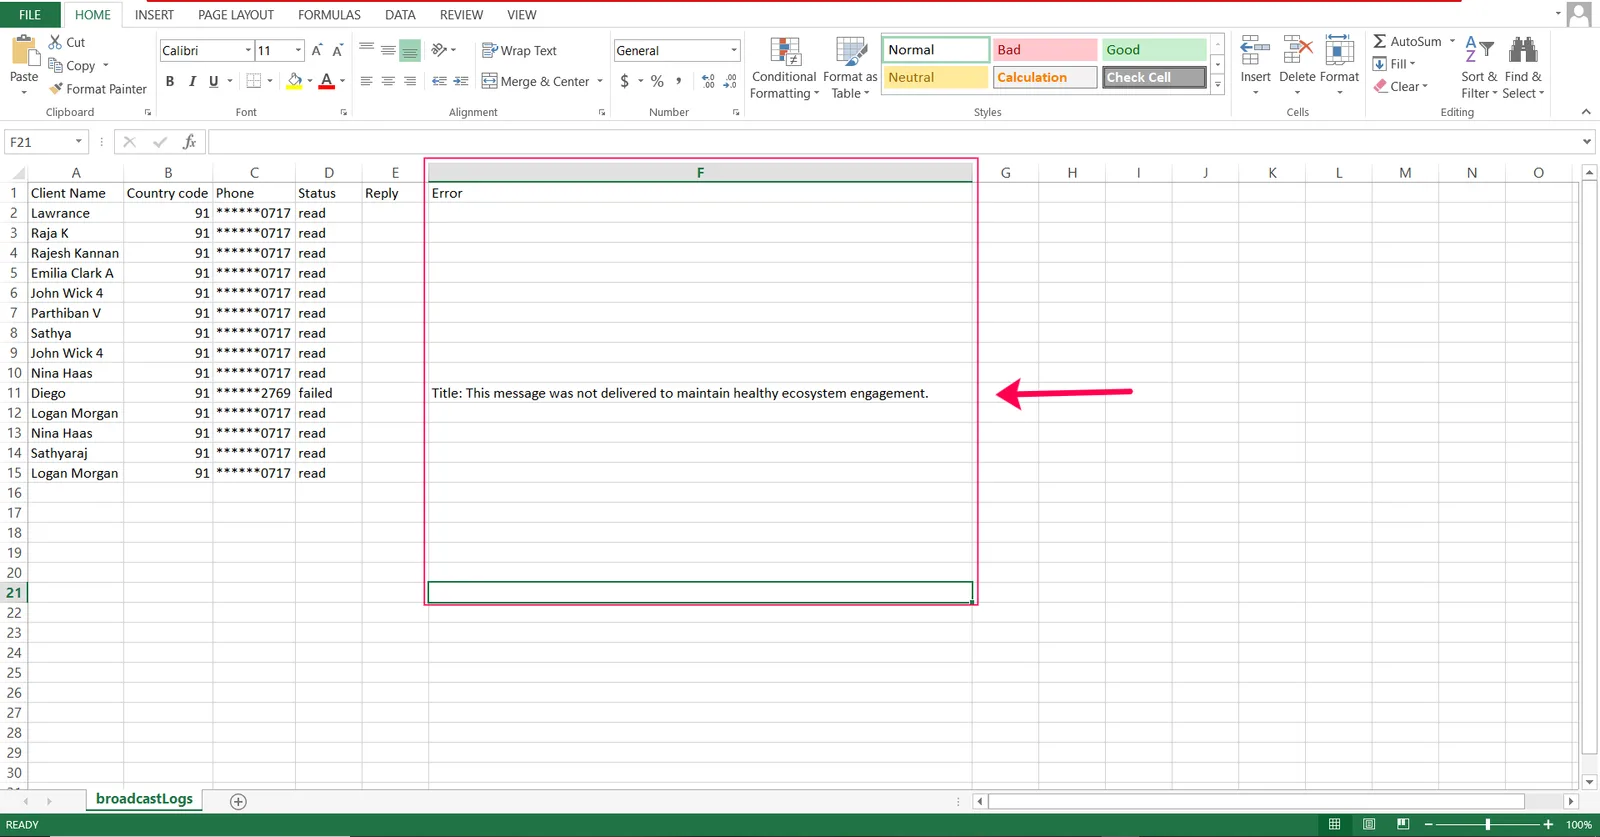Image resolution: width=1600 pixels, height=837 pixels.
Task: Open Find & Select binoculars
Action: [1523, 68]
